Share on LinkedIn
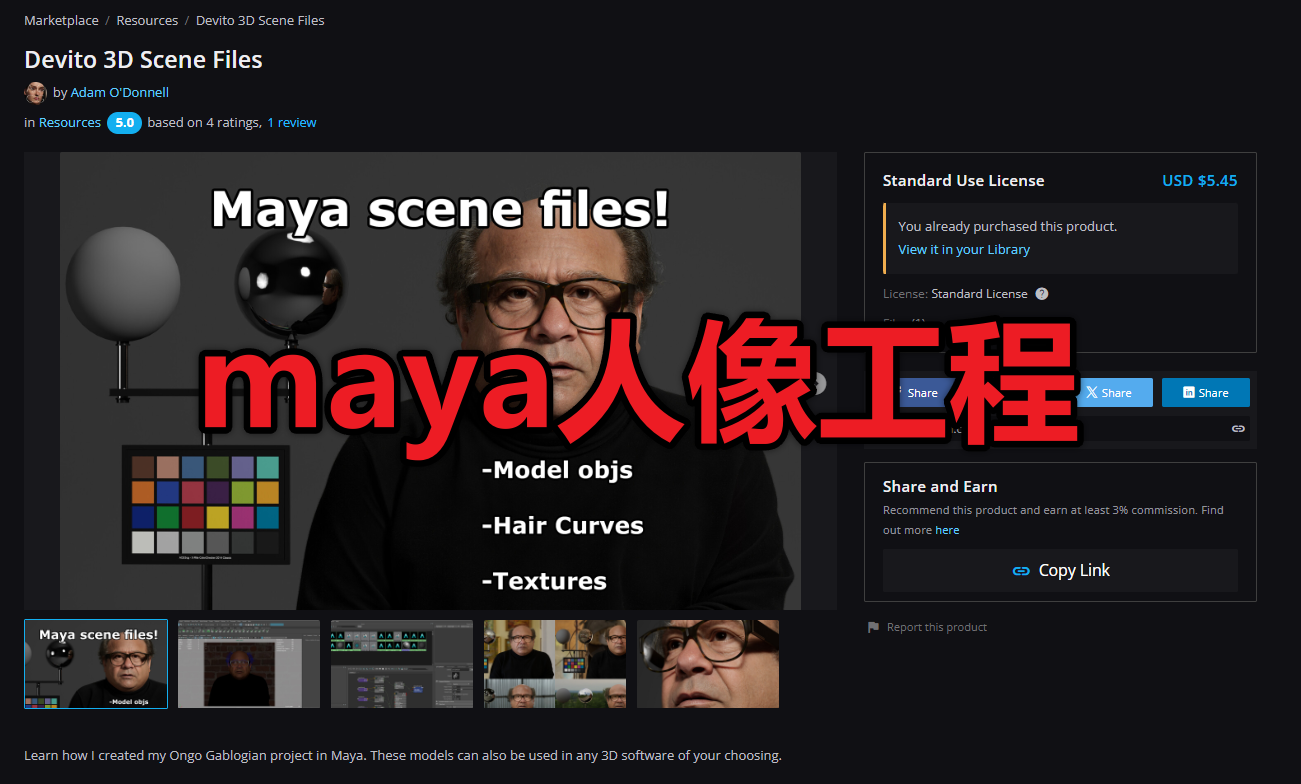 click(1206, 393)
